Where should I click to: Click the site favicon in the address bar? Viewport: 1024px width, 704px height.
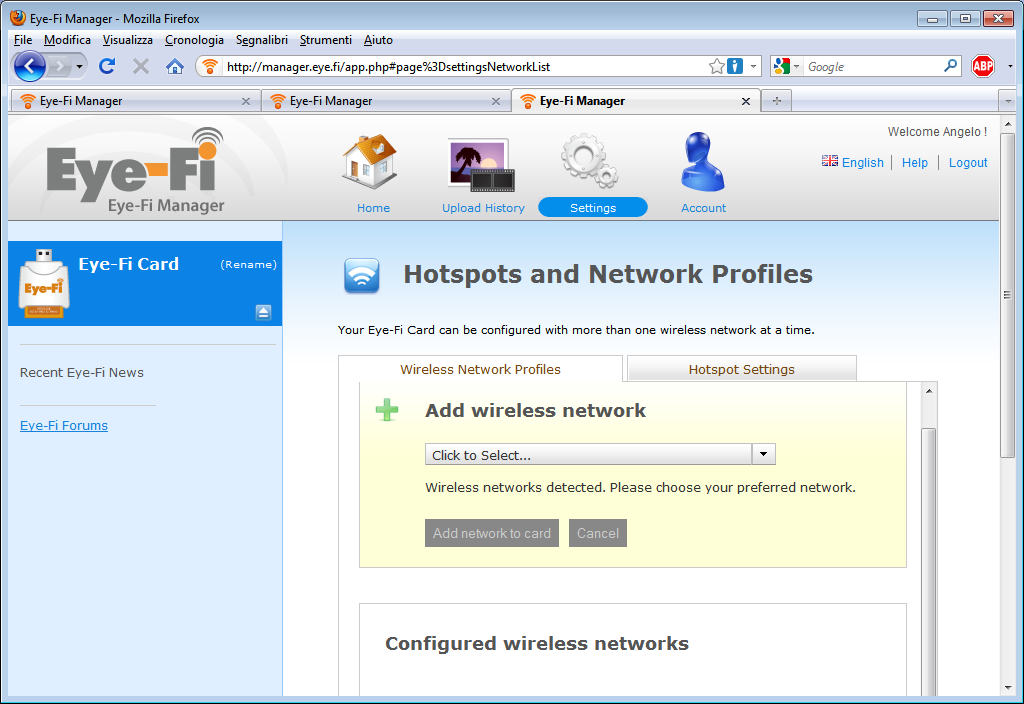point(209,66)
